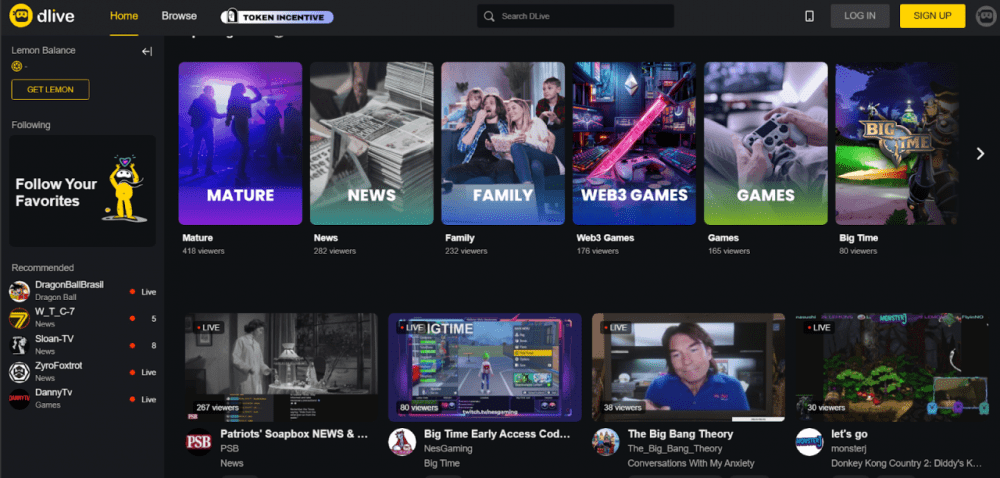The image size is (1000, 478).
Task: Open the Games category card
Action: click(x=766, y=143)
